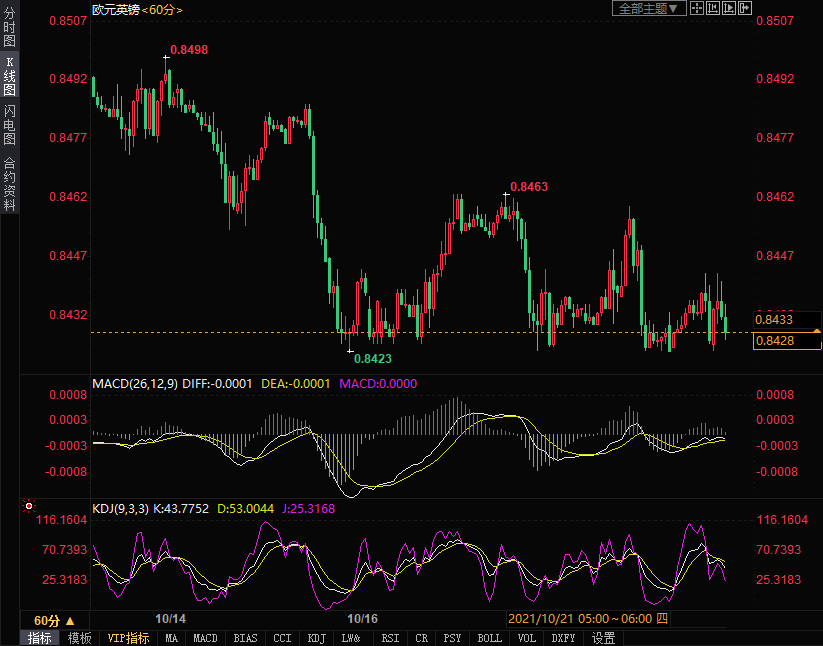Toggle the MACD indicator button
Screen dimensions: 823x646
point(205,638)
